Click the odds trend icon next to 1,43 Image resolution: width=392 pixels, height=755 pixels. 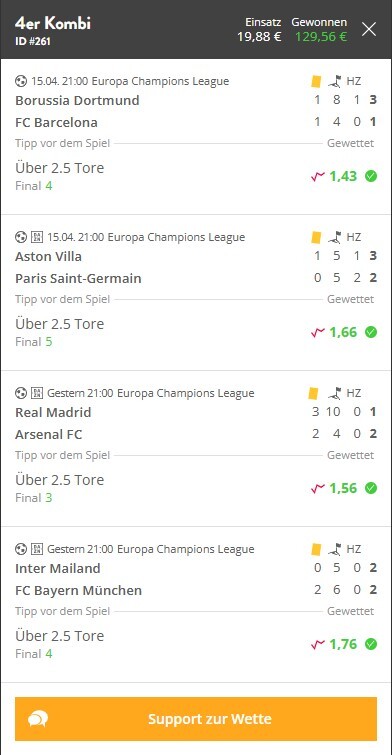318,176
